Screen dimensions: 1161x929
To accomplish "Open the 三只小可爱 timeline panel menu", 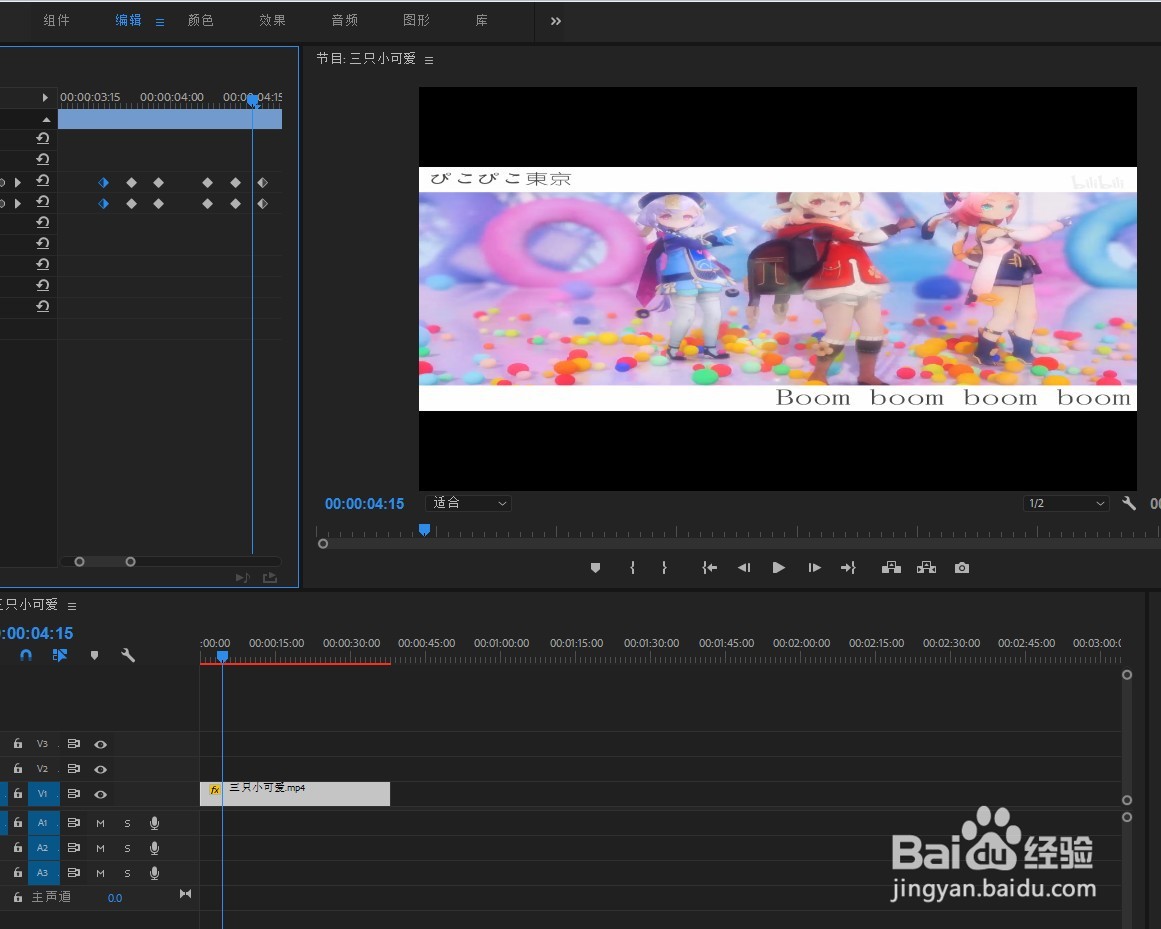I will (x=72, y=606).
